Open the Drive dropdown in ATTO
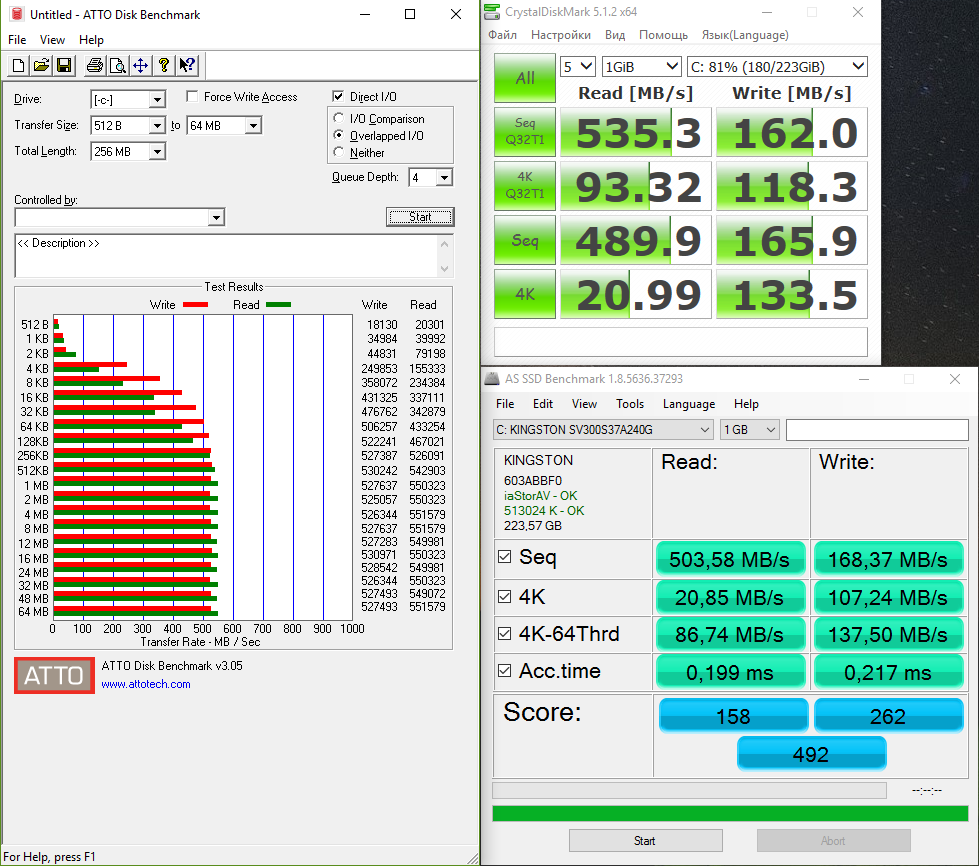Screen dimensions: 979x866 pos(157,100)
